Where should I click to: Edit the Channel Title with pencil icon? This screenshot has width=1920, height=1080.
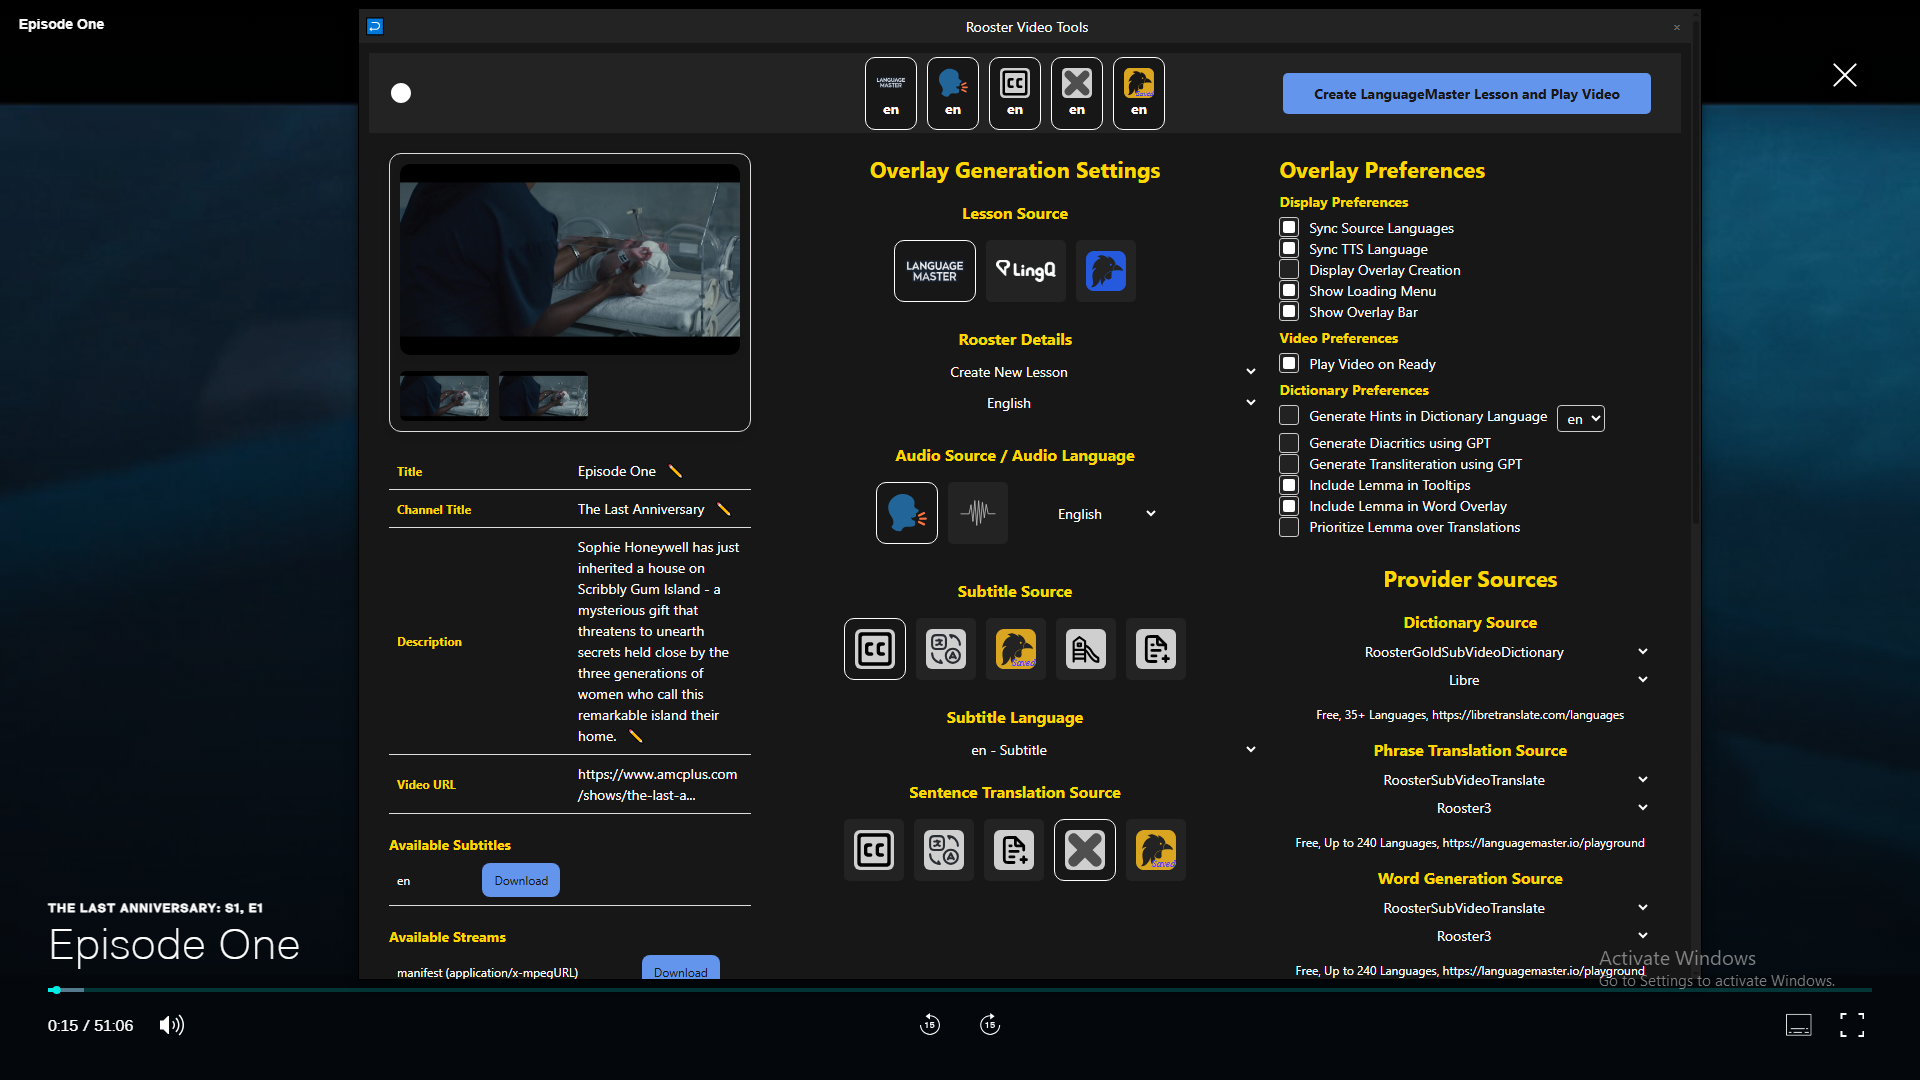coord(723,509)
